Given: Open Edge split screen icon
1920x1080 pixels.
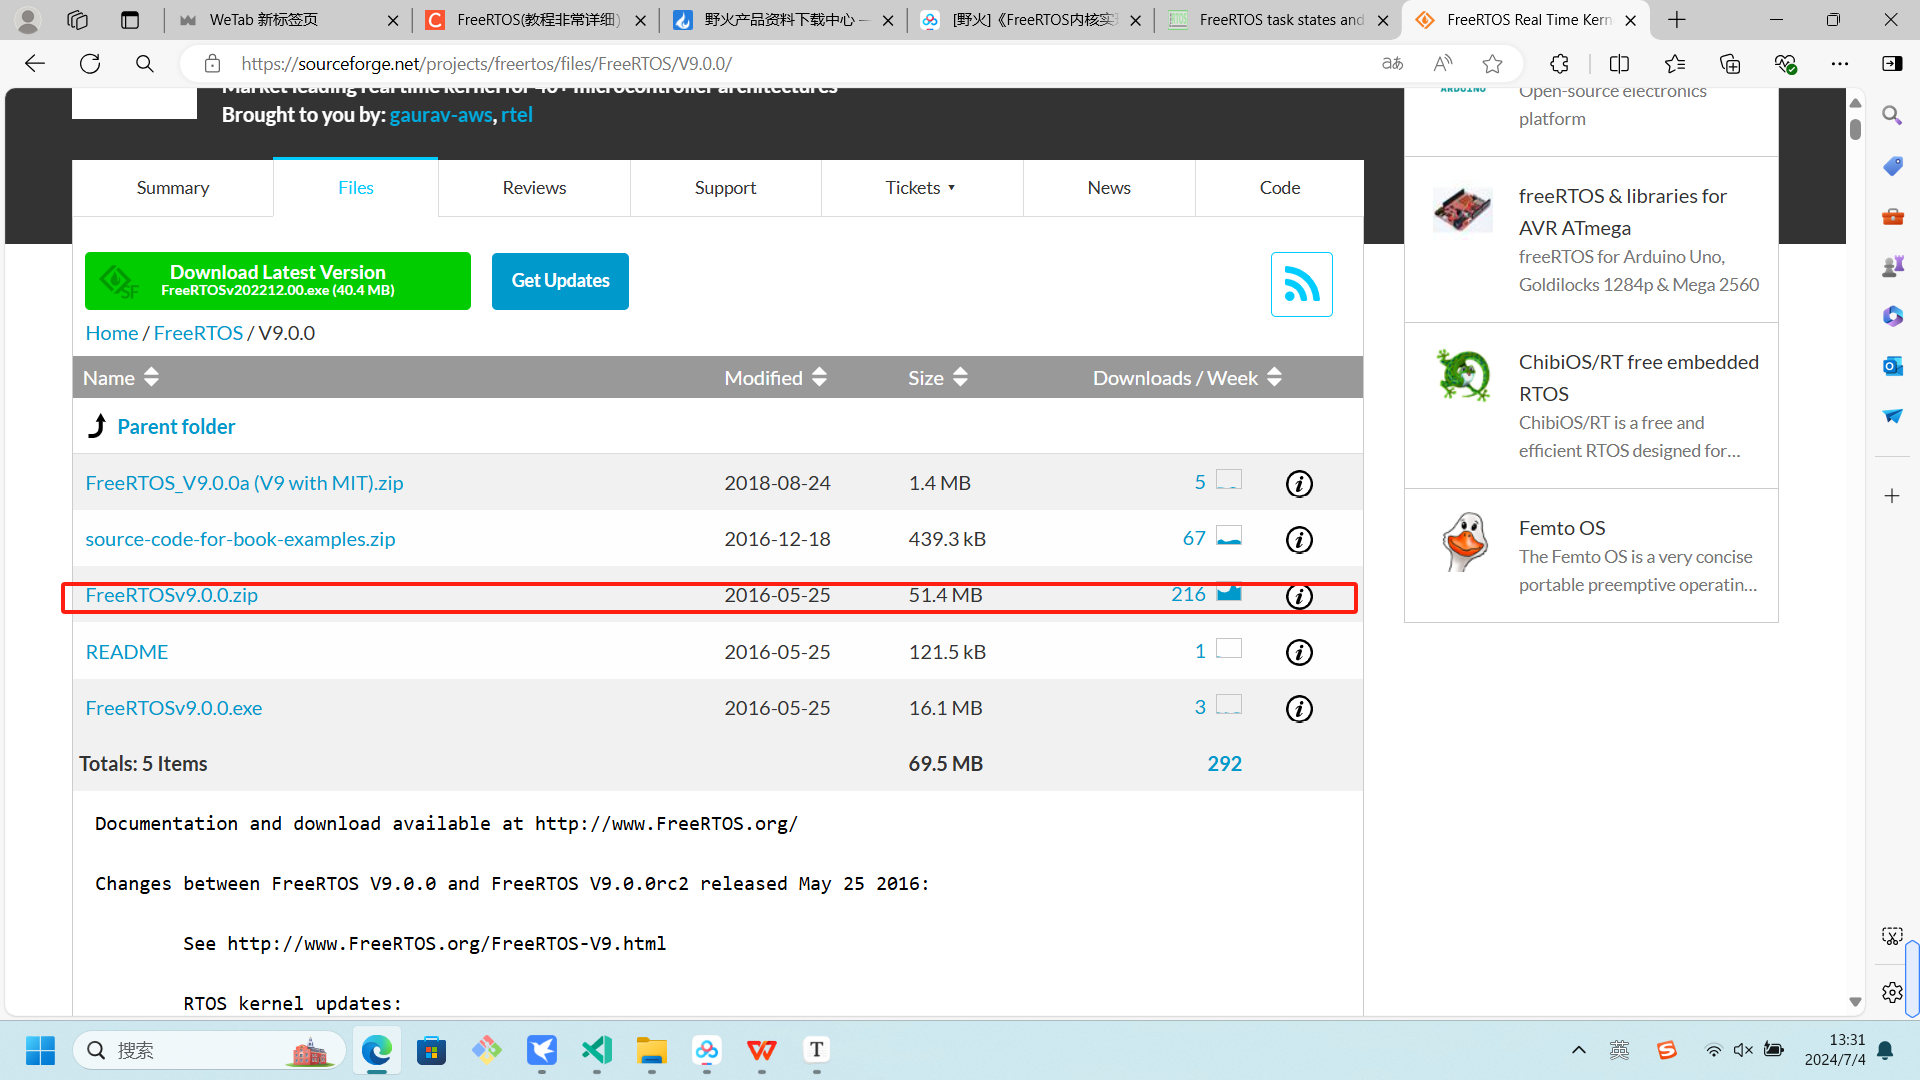Looking at the screenshot, I should pos(1619,64).
